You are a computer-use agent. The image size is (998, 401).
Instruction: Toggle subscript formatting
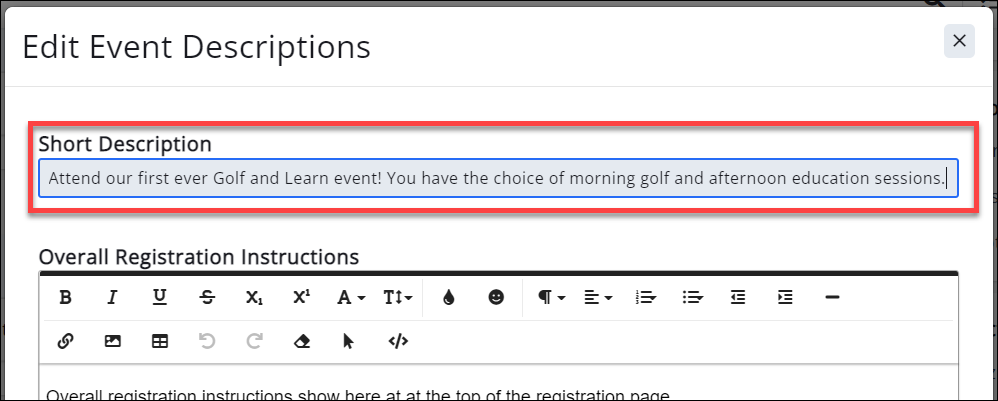pyautogui.click(x=253, y=297)
